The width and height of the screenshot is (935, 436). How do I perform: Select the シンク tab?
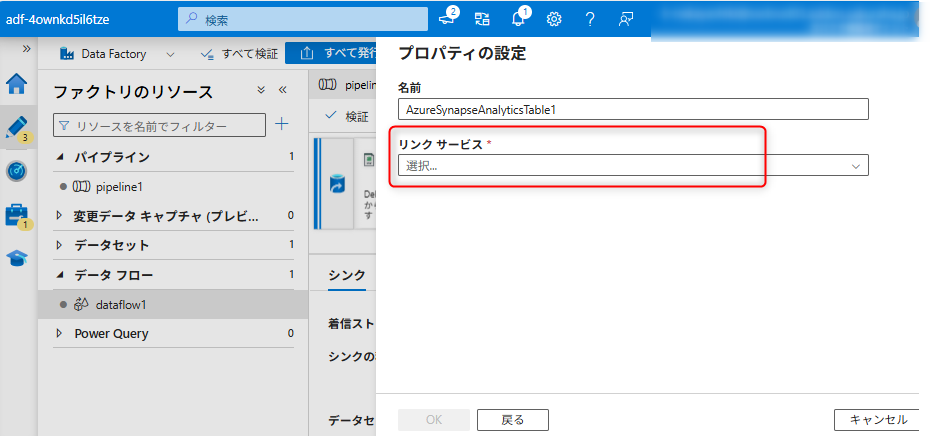point(346,276)
